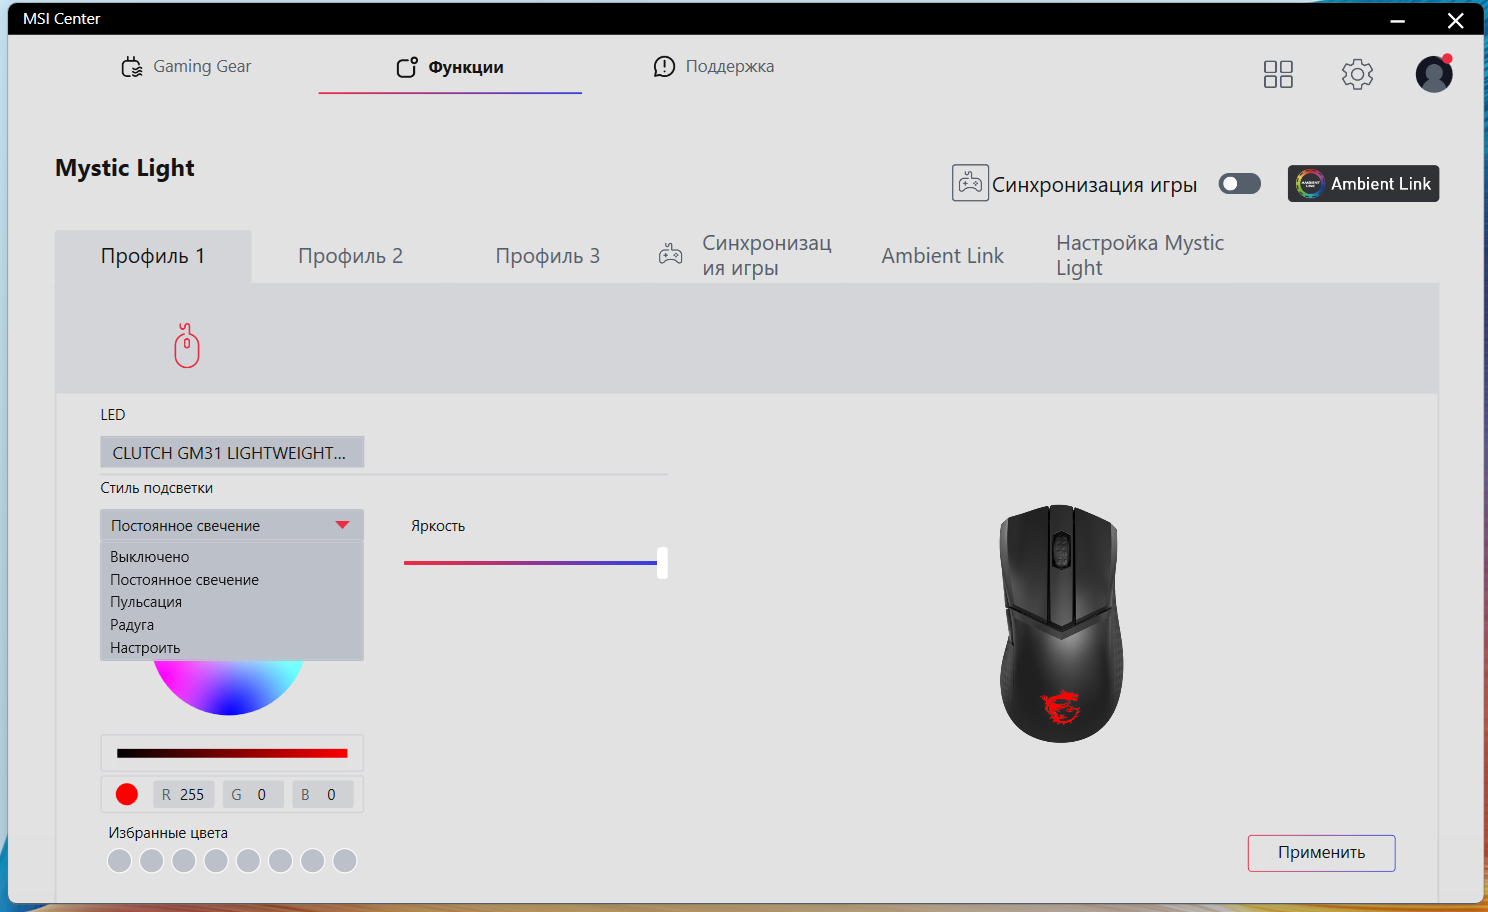The image size is (1488, 912).
Task: Adjust the Яркость brightness slider handle
Action: point(662,563)
